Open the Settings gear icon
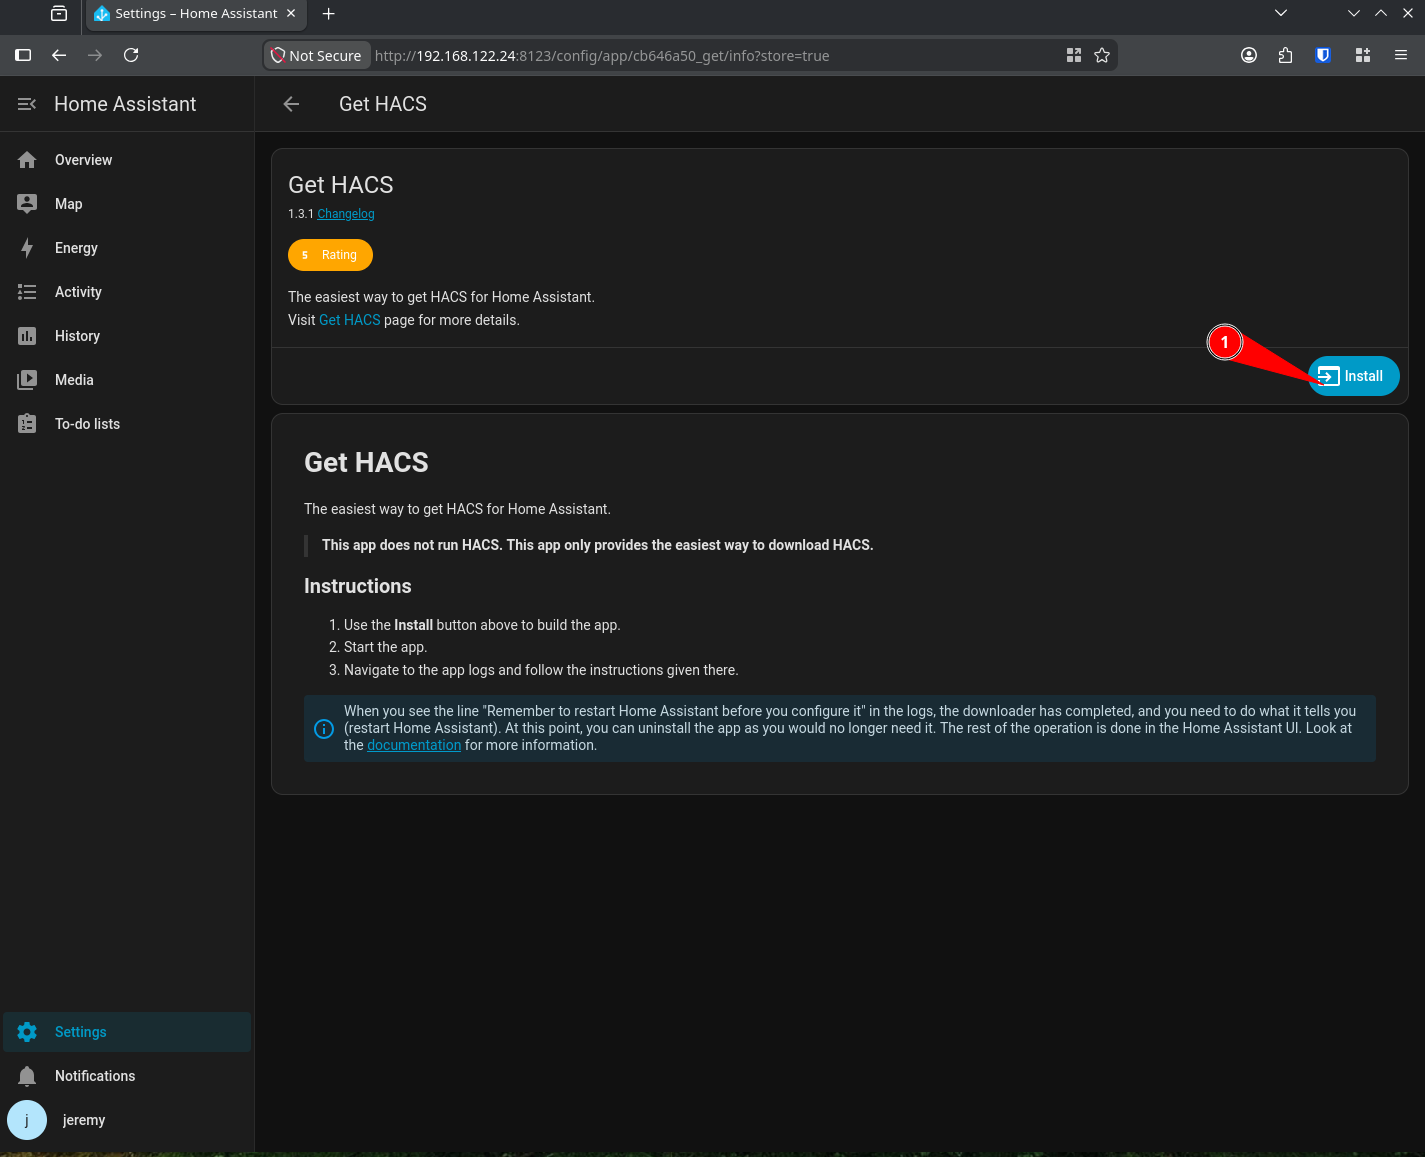Screen dimensions: 1425x1157 coord(27,1032)
